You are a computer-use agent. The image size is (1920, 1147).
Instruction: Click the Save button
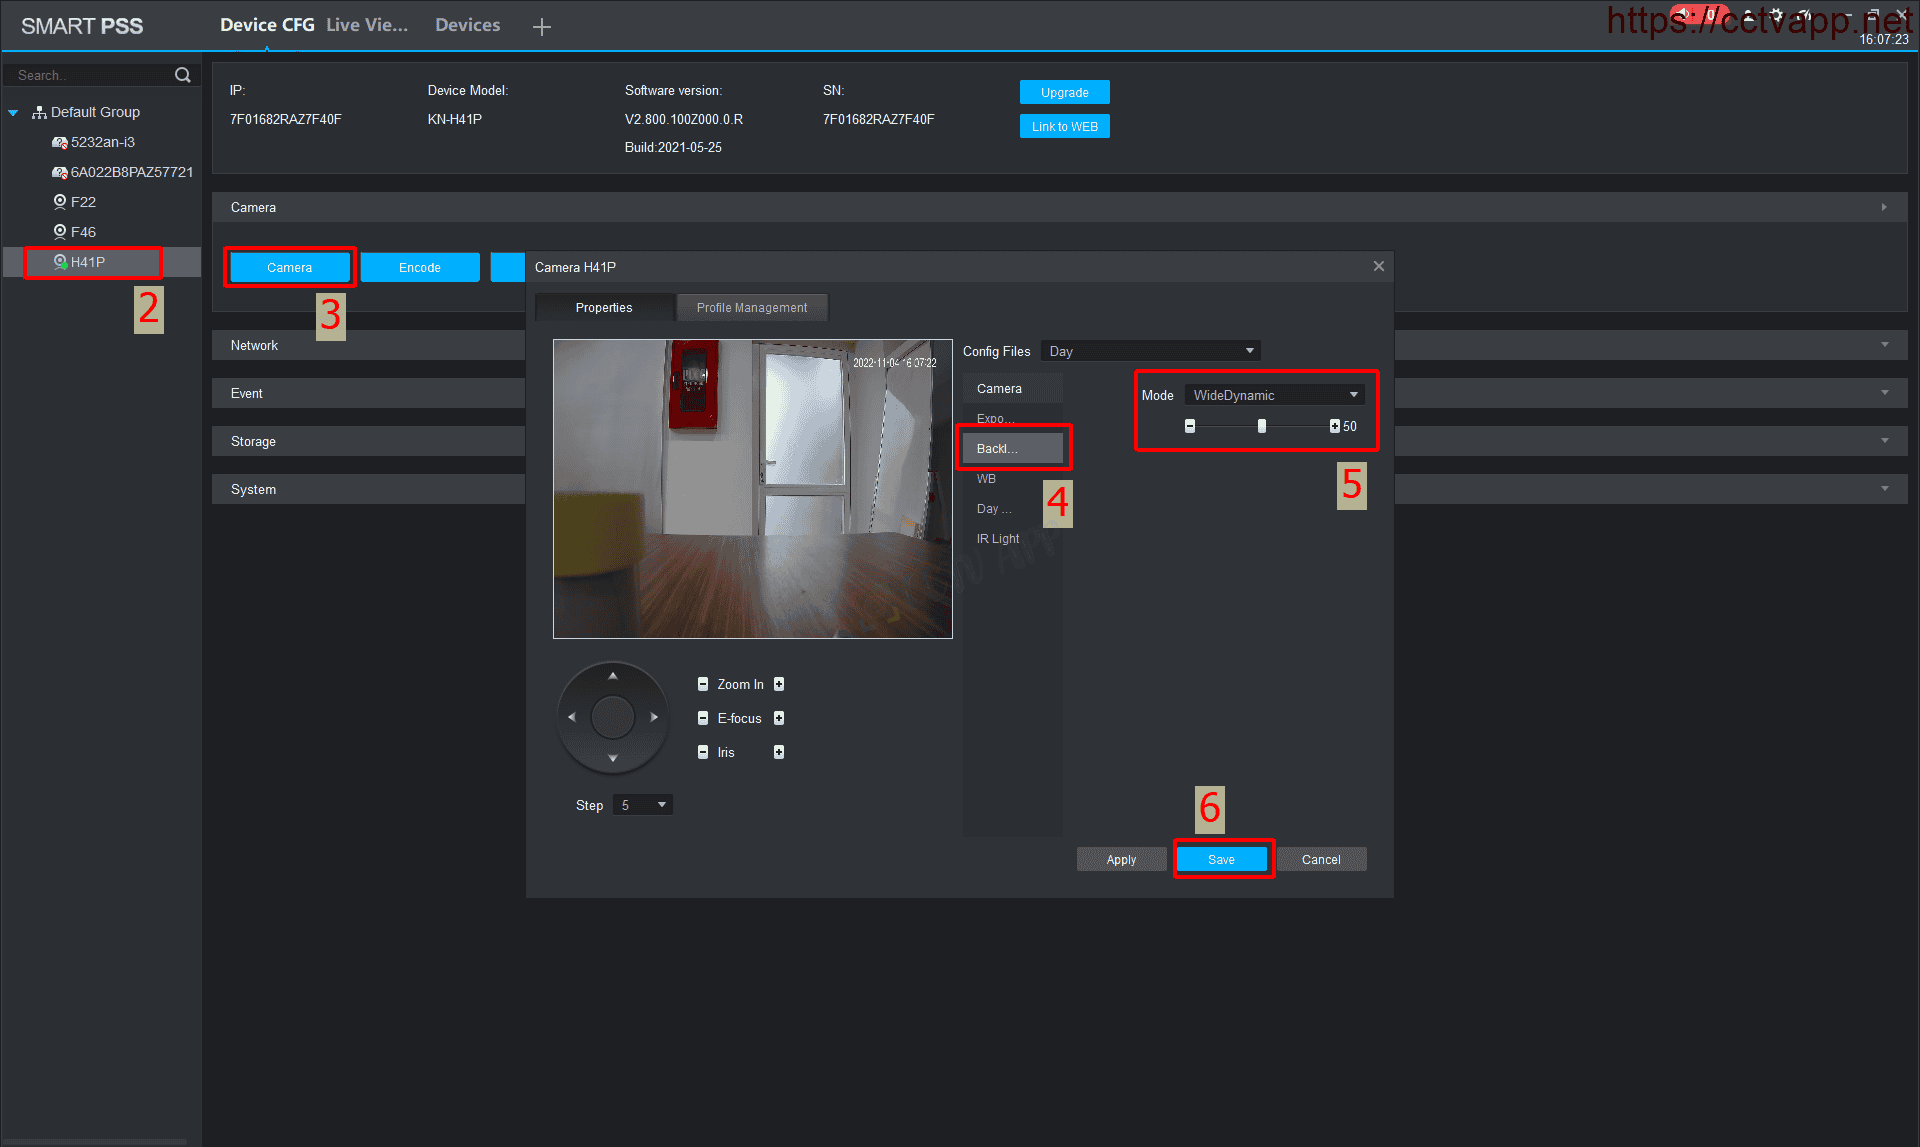click(x=1221, y=859)
